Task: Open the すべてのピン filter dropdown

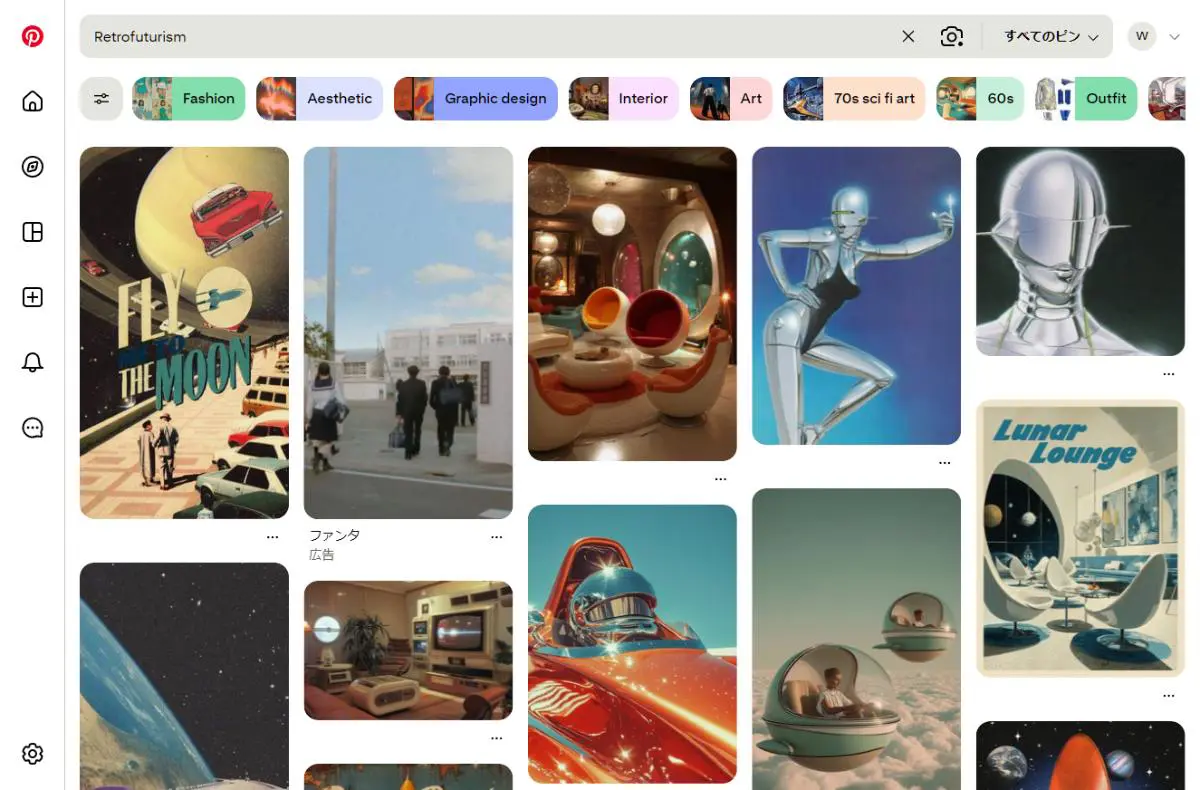Action: 1051,37
